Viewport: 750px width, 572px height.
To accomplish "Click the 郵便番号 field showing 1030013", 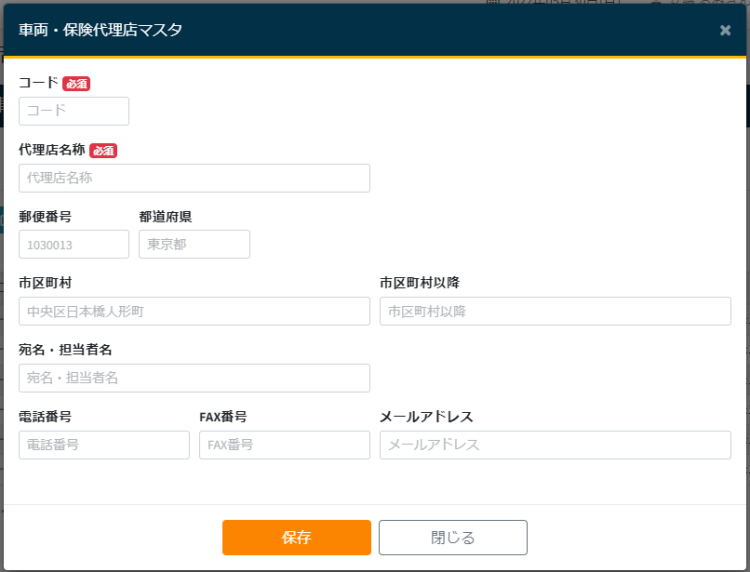I will [74, 244].
